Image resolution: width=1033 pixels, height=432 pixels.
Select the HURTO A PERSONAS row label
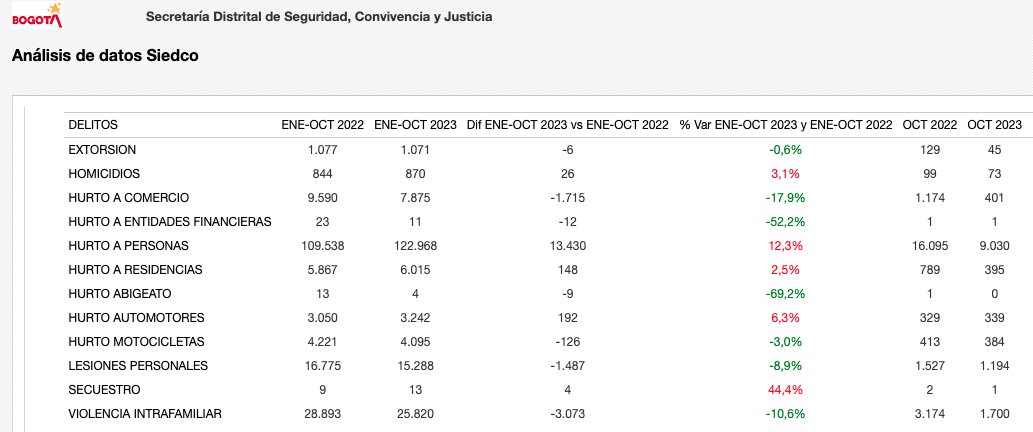128,246
